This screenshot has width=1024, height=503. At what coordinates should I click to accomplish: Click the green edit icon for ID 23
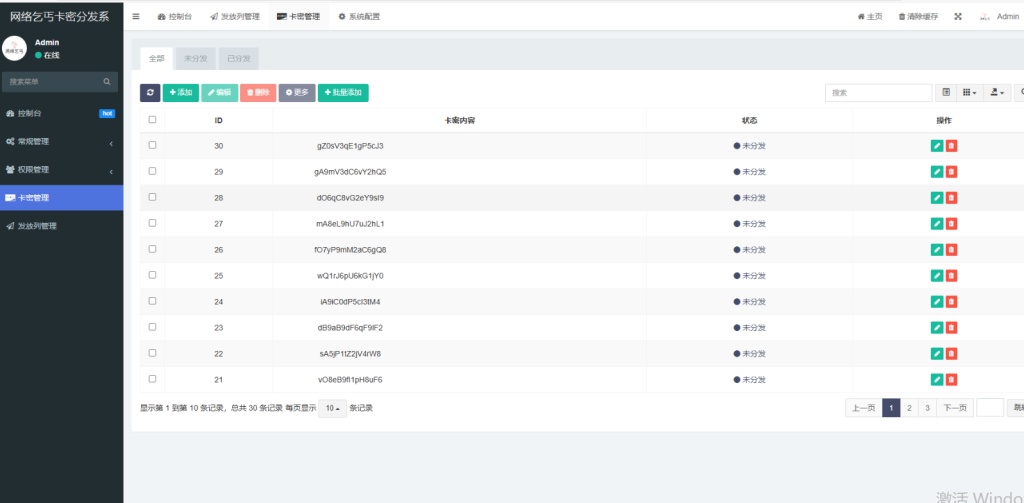pyautogui.click(x=937, y=328)
